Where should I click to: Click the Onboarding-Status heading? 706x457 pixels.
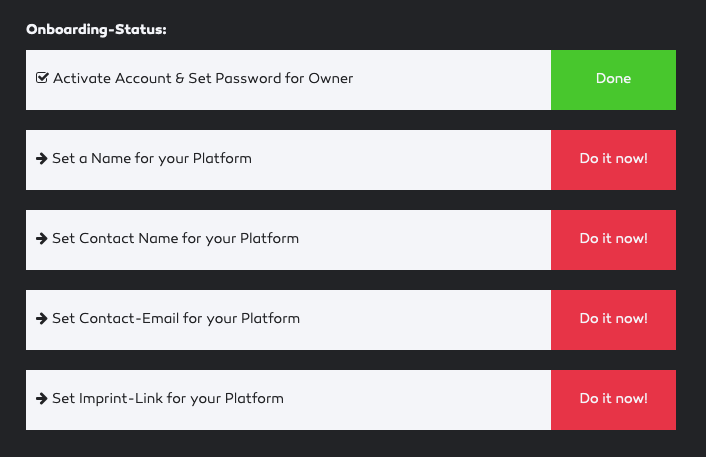tap(96, 29)
